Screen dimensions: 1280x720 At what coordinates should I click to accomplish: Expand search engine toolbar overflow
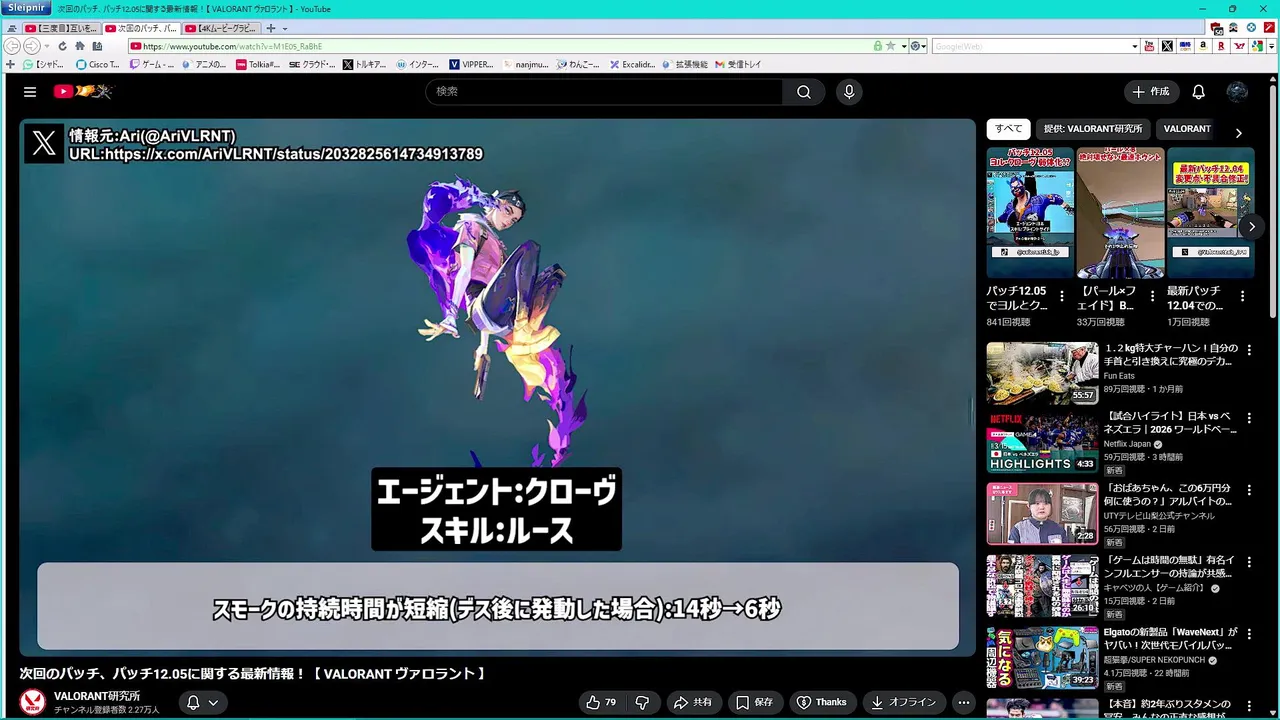pyautogui.click(x=1272, y=46)
